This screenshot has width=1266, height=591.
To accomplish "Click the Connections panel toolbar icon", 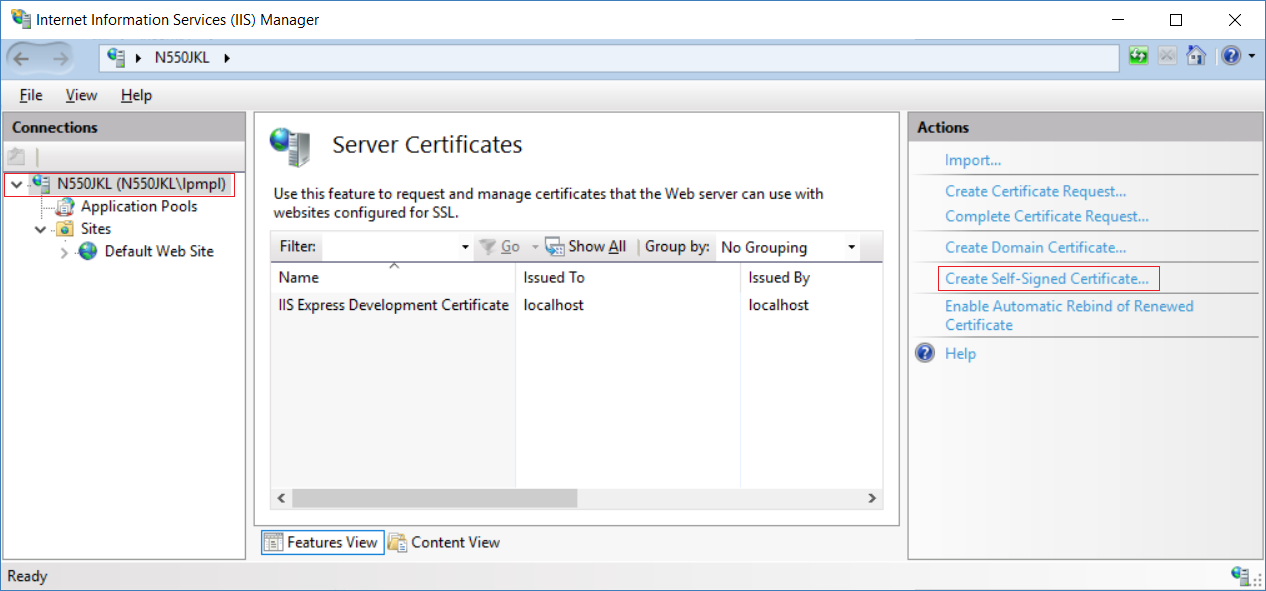I will [x=16, y=156].
